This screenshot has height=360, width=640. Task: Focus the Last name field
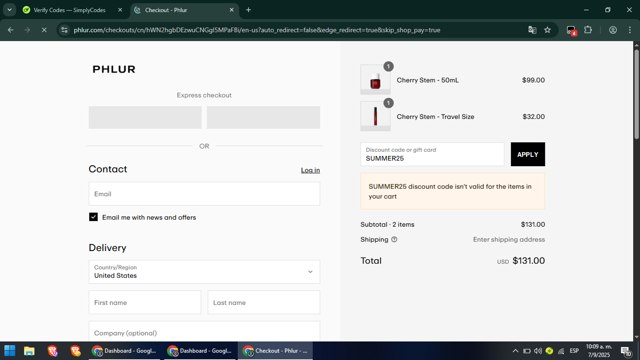coord(264,302)
